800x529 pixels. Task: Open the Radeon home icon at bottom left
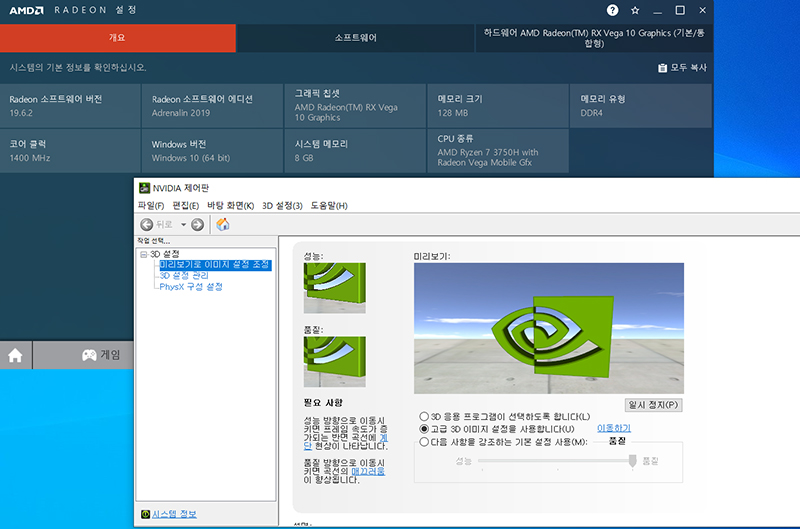[x=15, y=355]
